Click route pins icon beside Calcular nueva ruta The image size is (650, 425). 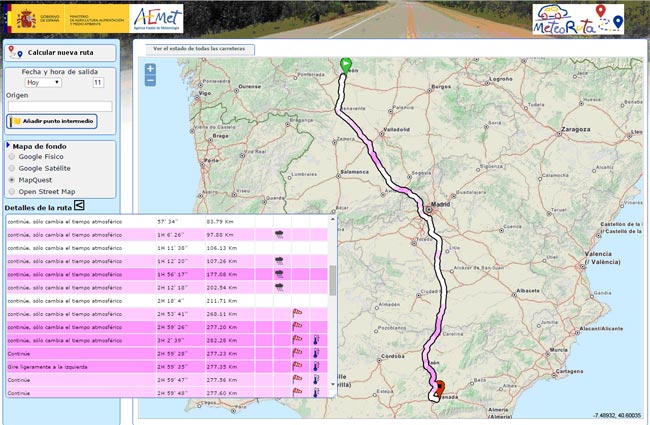tap(16, 52)
